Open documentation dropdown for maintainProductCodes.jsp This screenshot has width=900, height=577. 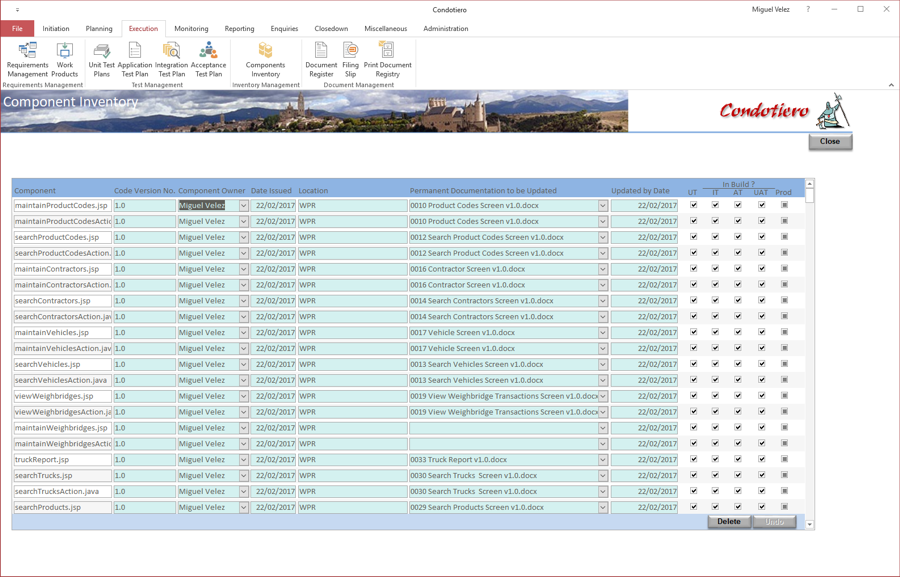click(x=603, y=206)
